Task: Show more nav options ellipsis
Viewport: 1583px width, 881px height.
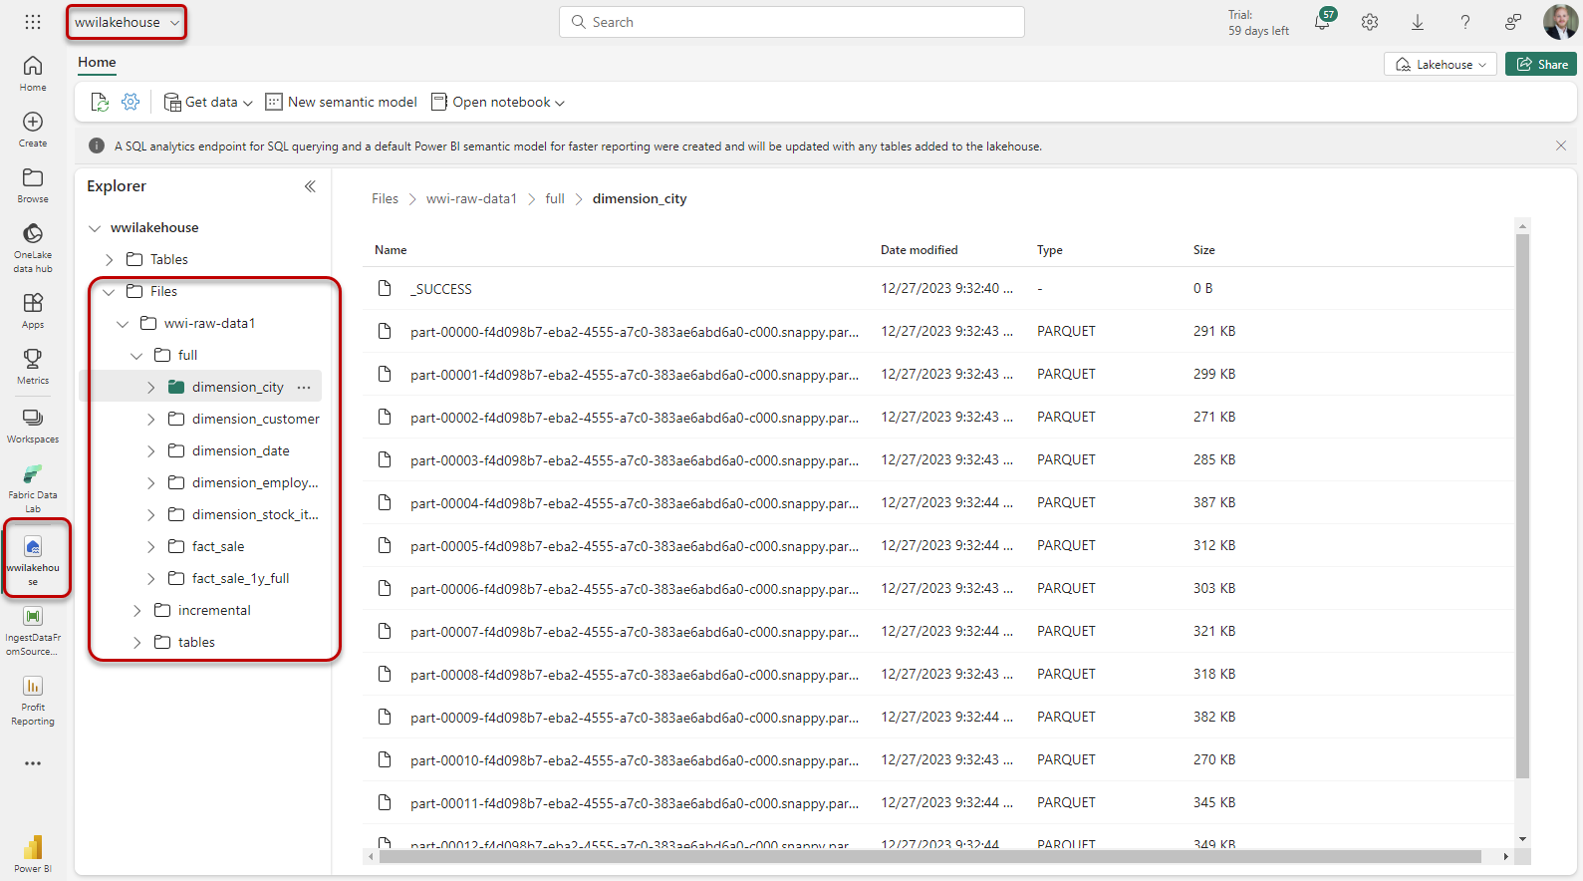Action: pos(33,763)
